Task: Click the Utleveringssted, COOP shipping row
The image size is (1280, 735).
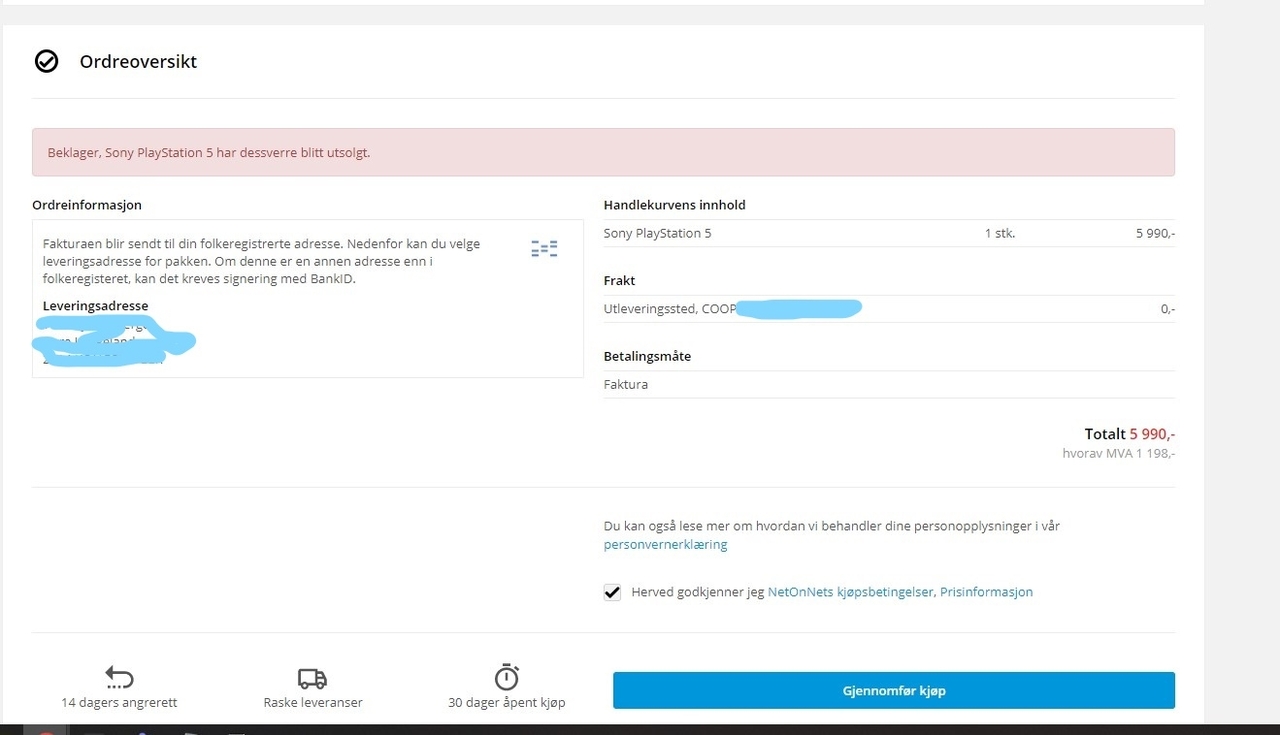Action: 889,309
